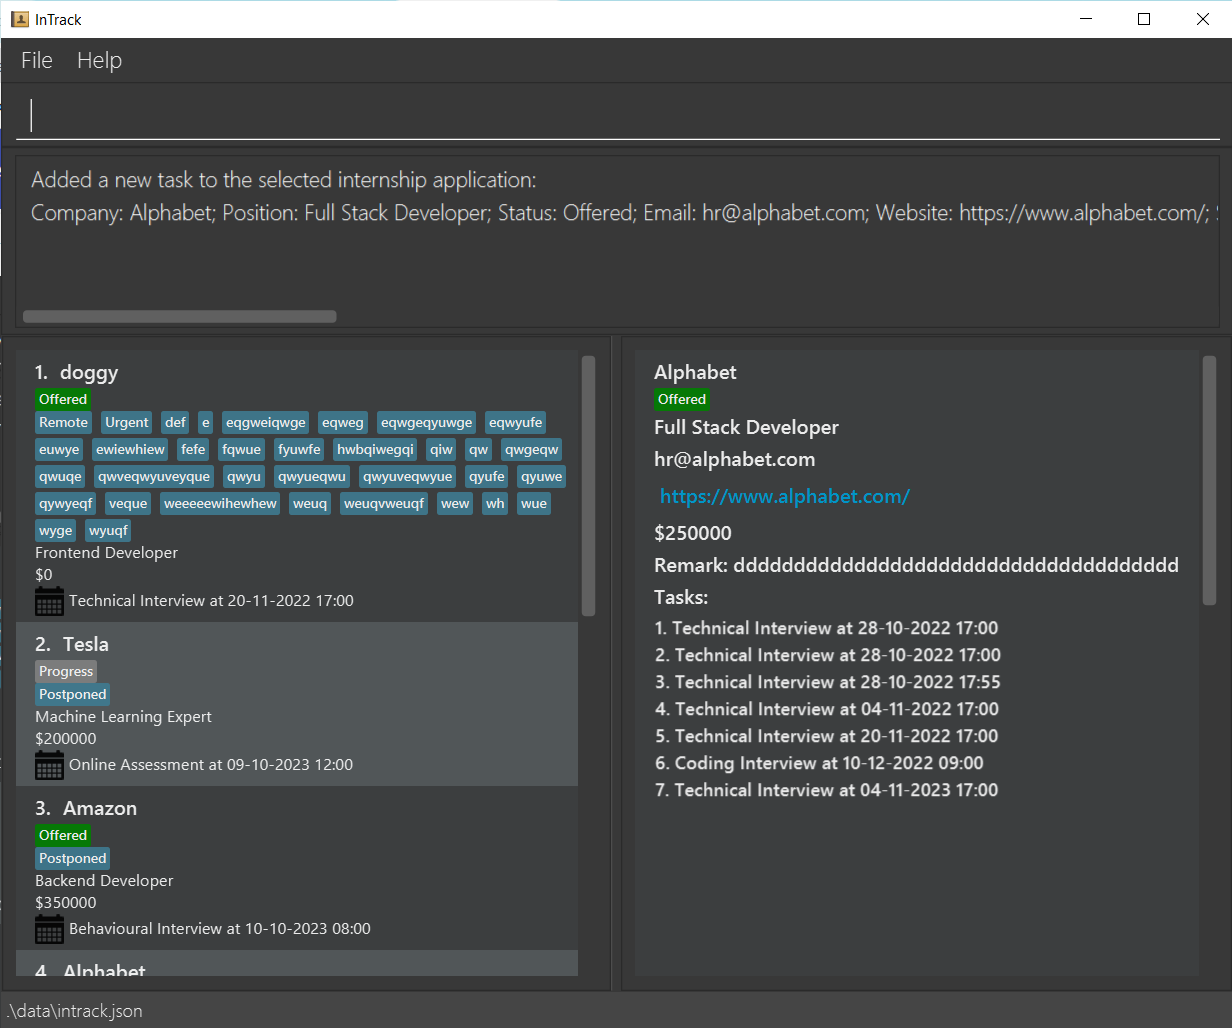Click the result box horizontal scrollbar

[180, 316]
